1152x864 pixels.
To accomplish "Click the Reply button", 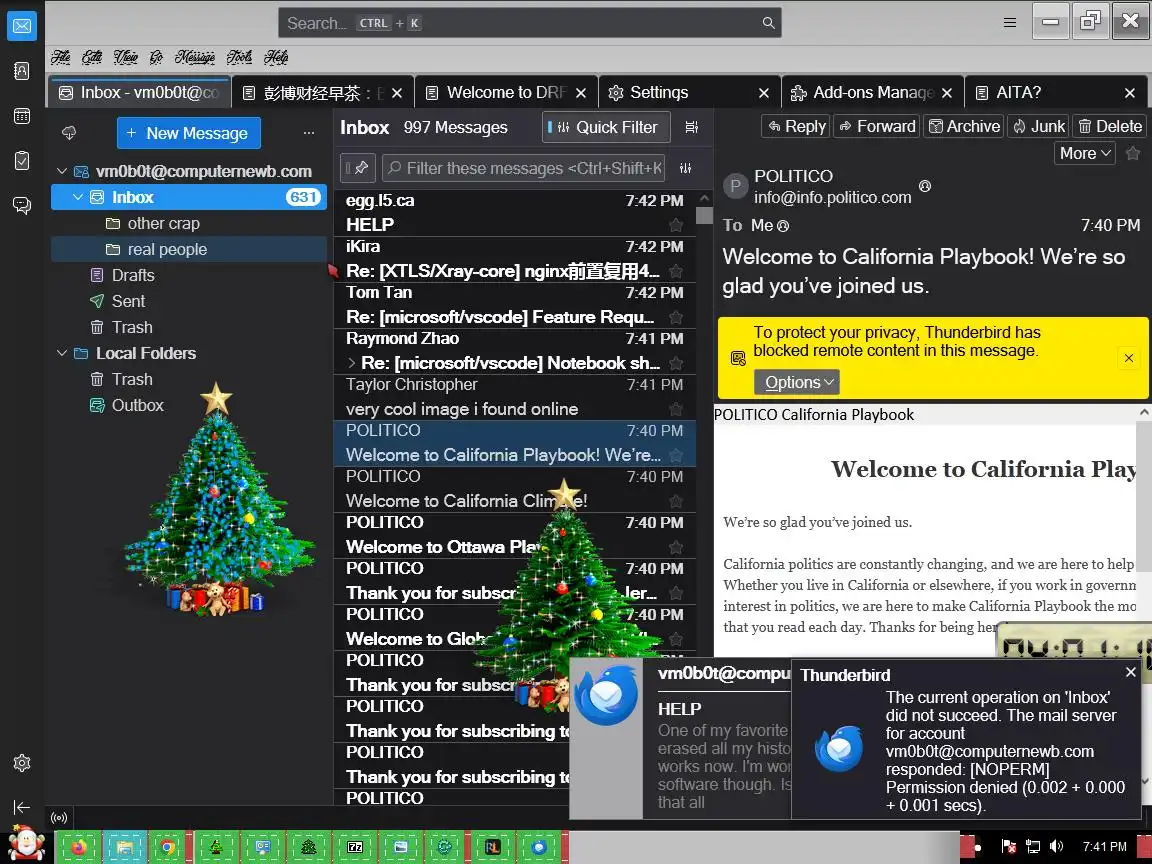I will coord(796,126).
